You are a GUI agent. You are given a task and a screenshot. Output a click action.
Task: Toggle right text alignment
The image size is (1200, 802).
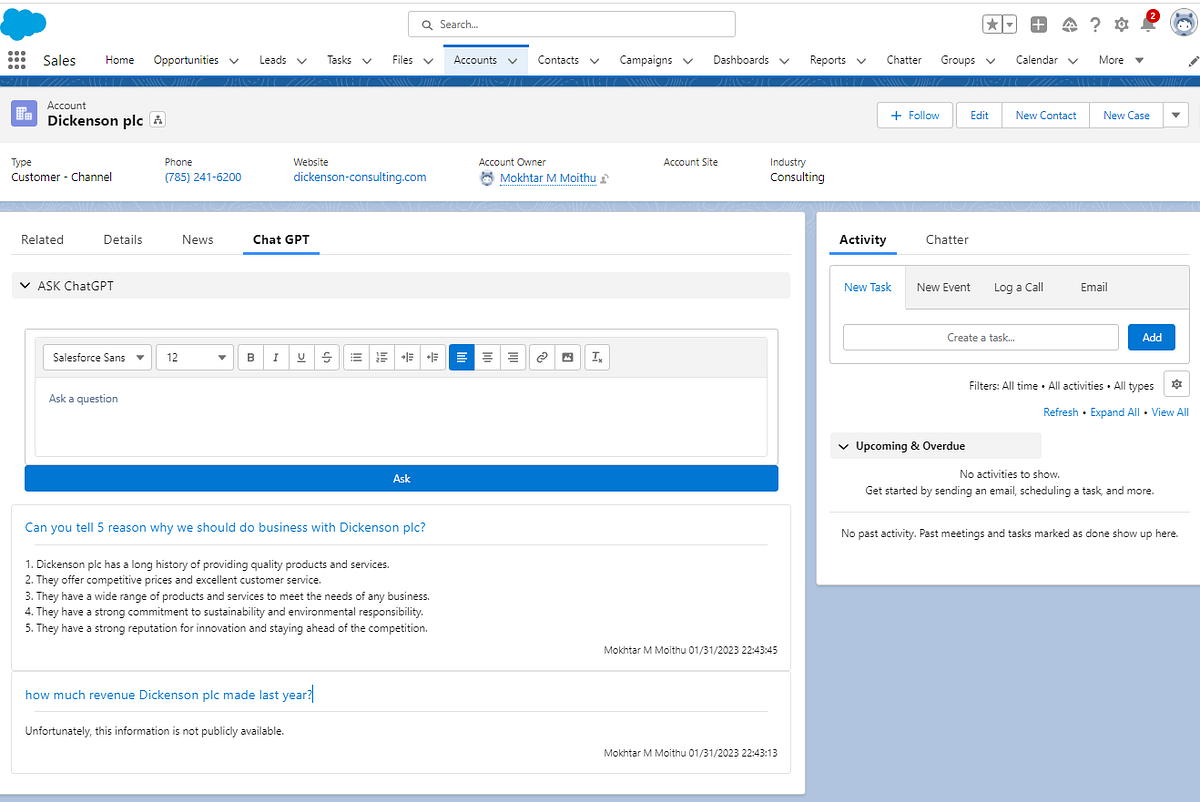pyautogui.click(x=512, y=357)
